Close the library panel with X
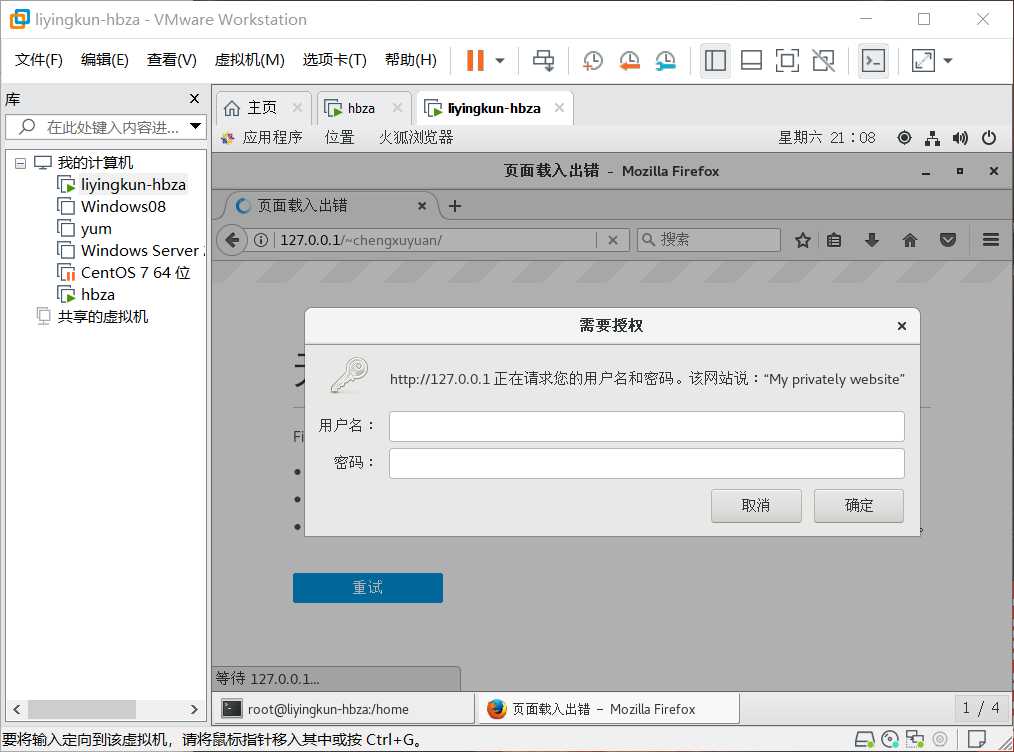The height and width of the screenshot is (752, 1014). click(194, 99)
